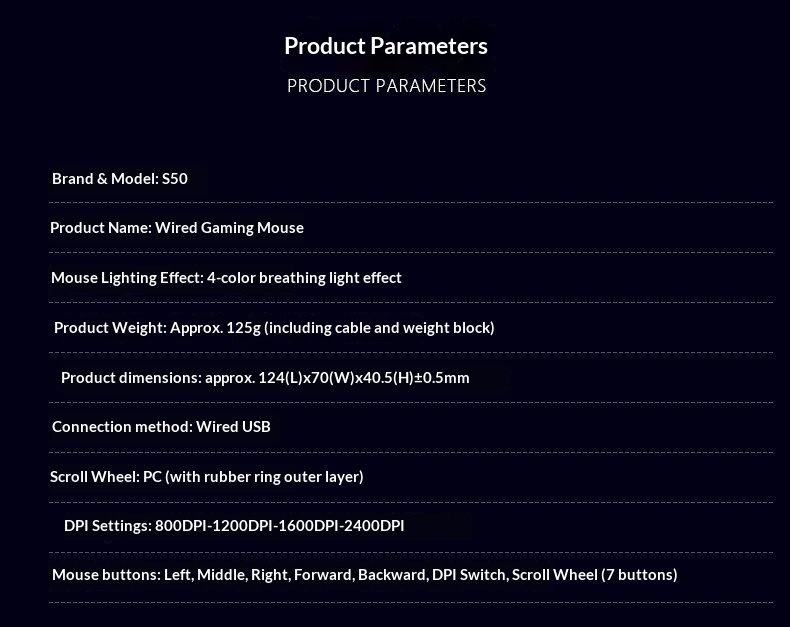
Task: Click "4-color breathing light effect" text
Action: [304, 278]
